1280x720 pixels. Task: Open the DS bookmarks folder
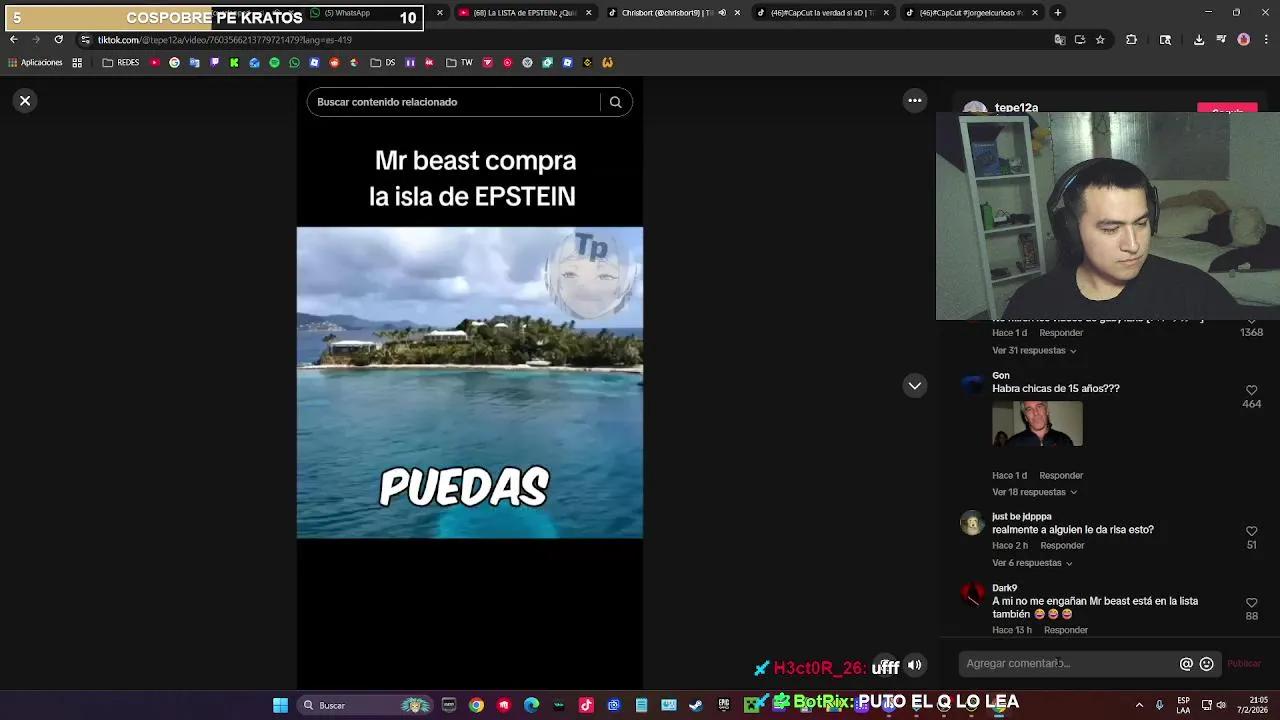coord(383,63)
